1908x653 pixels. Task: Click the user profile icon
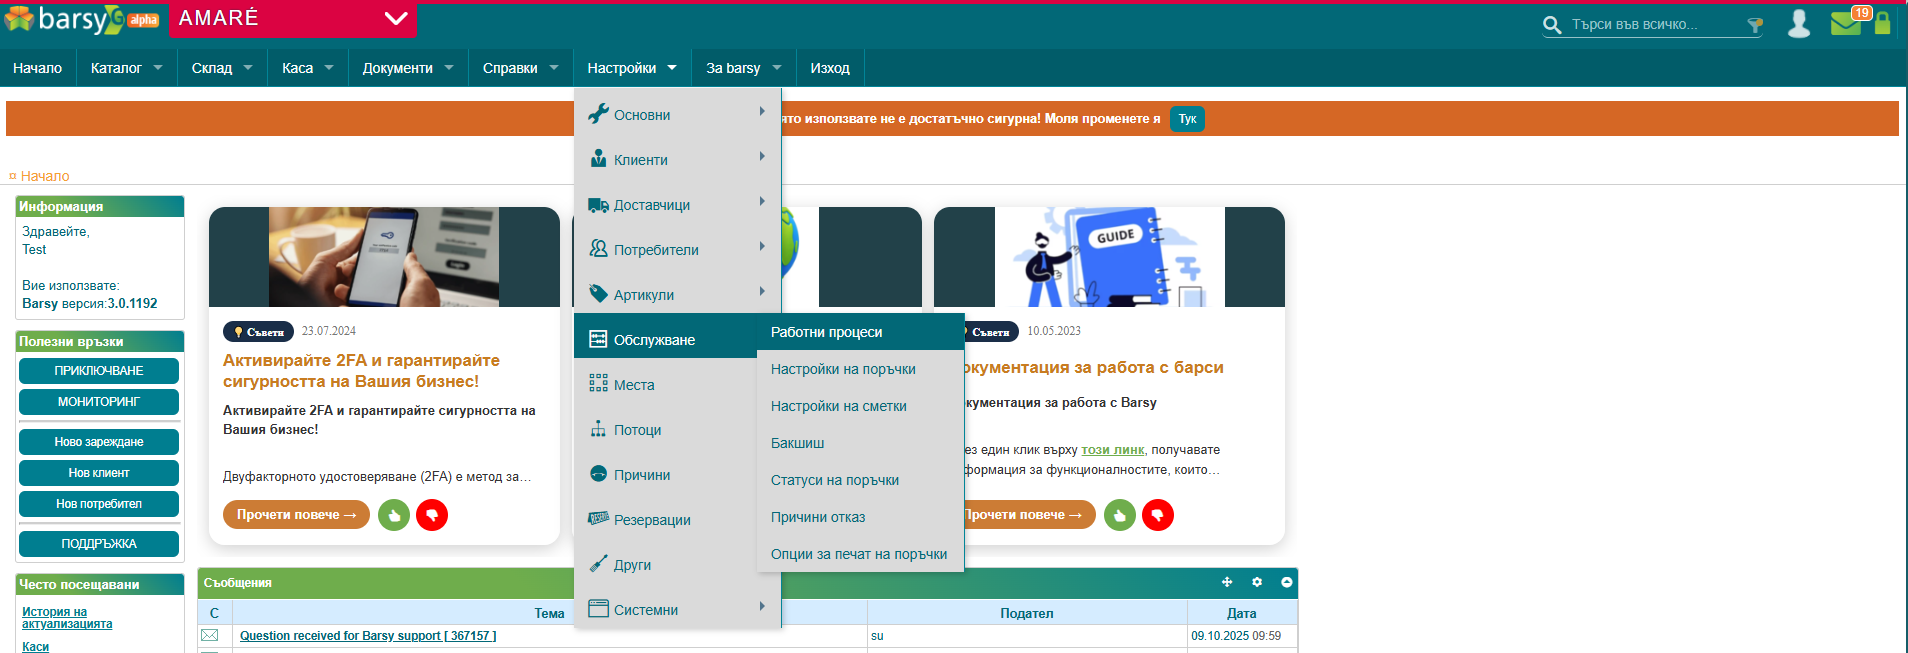click(1798, 23)
